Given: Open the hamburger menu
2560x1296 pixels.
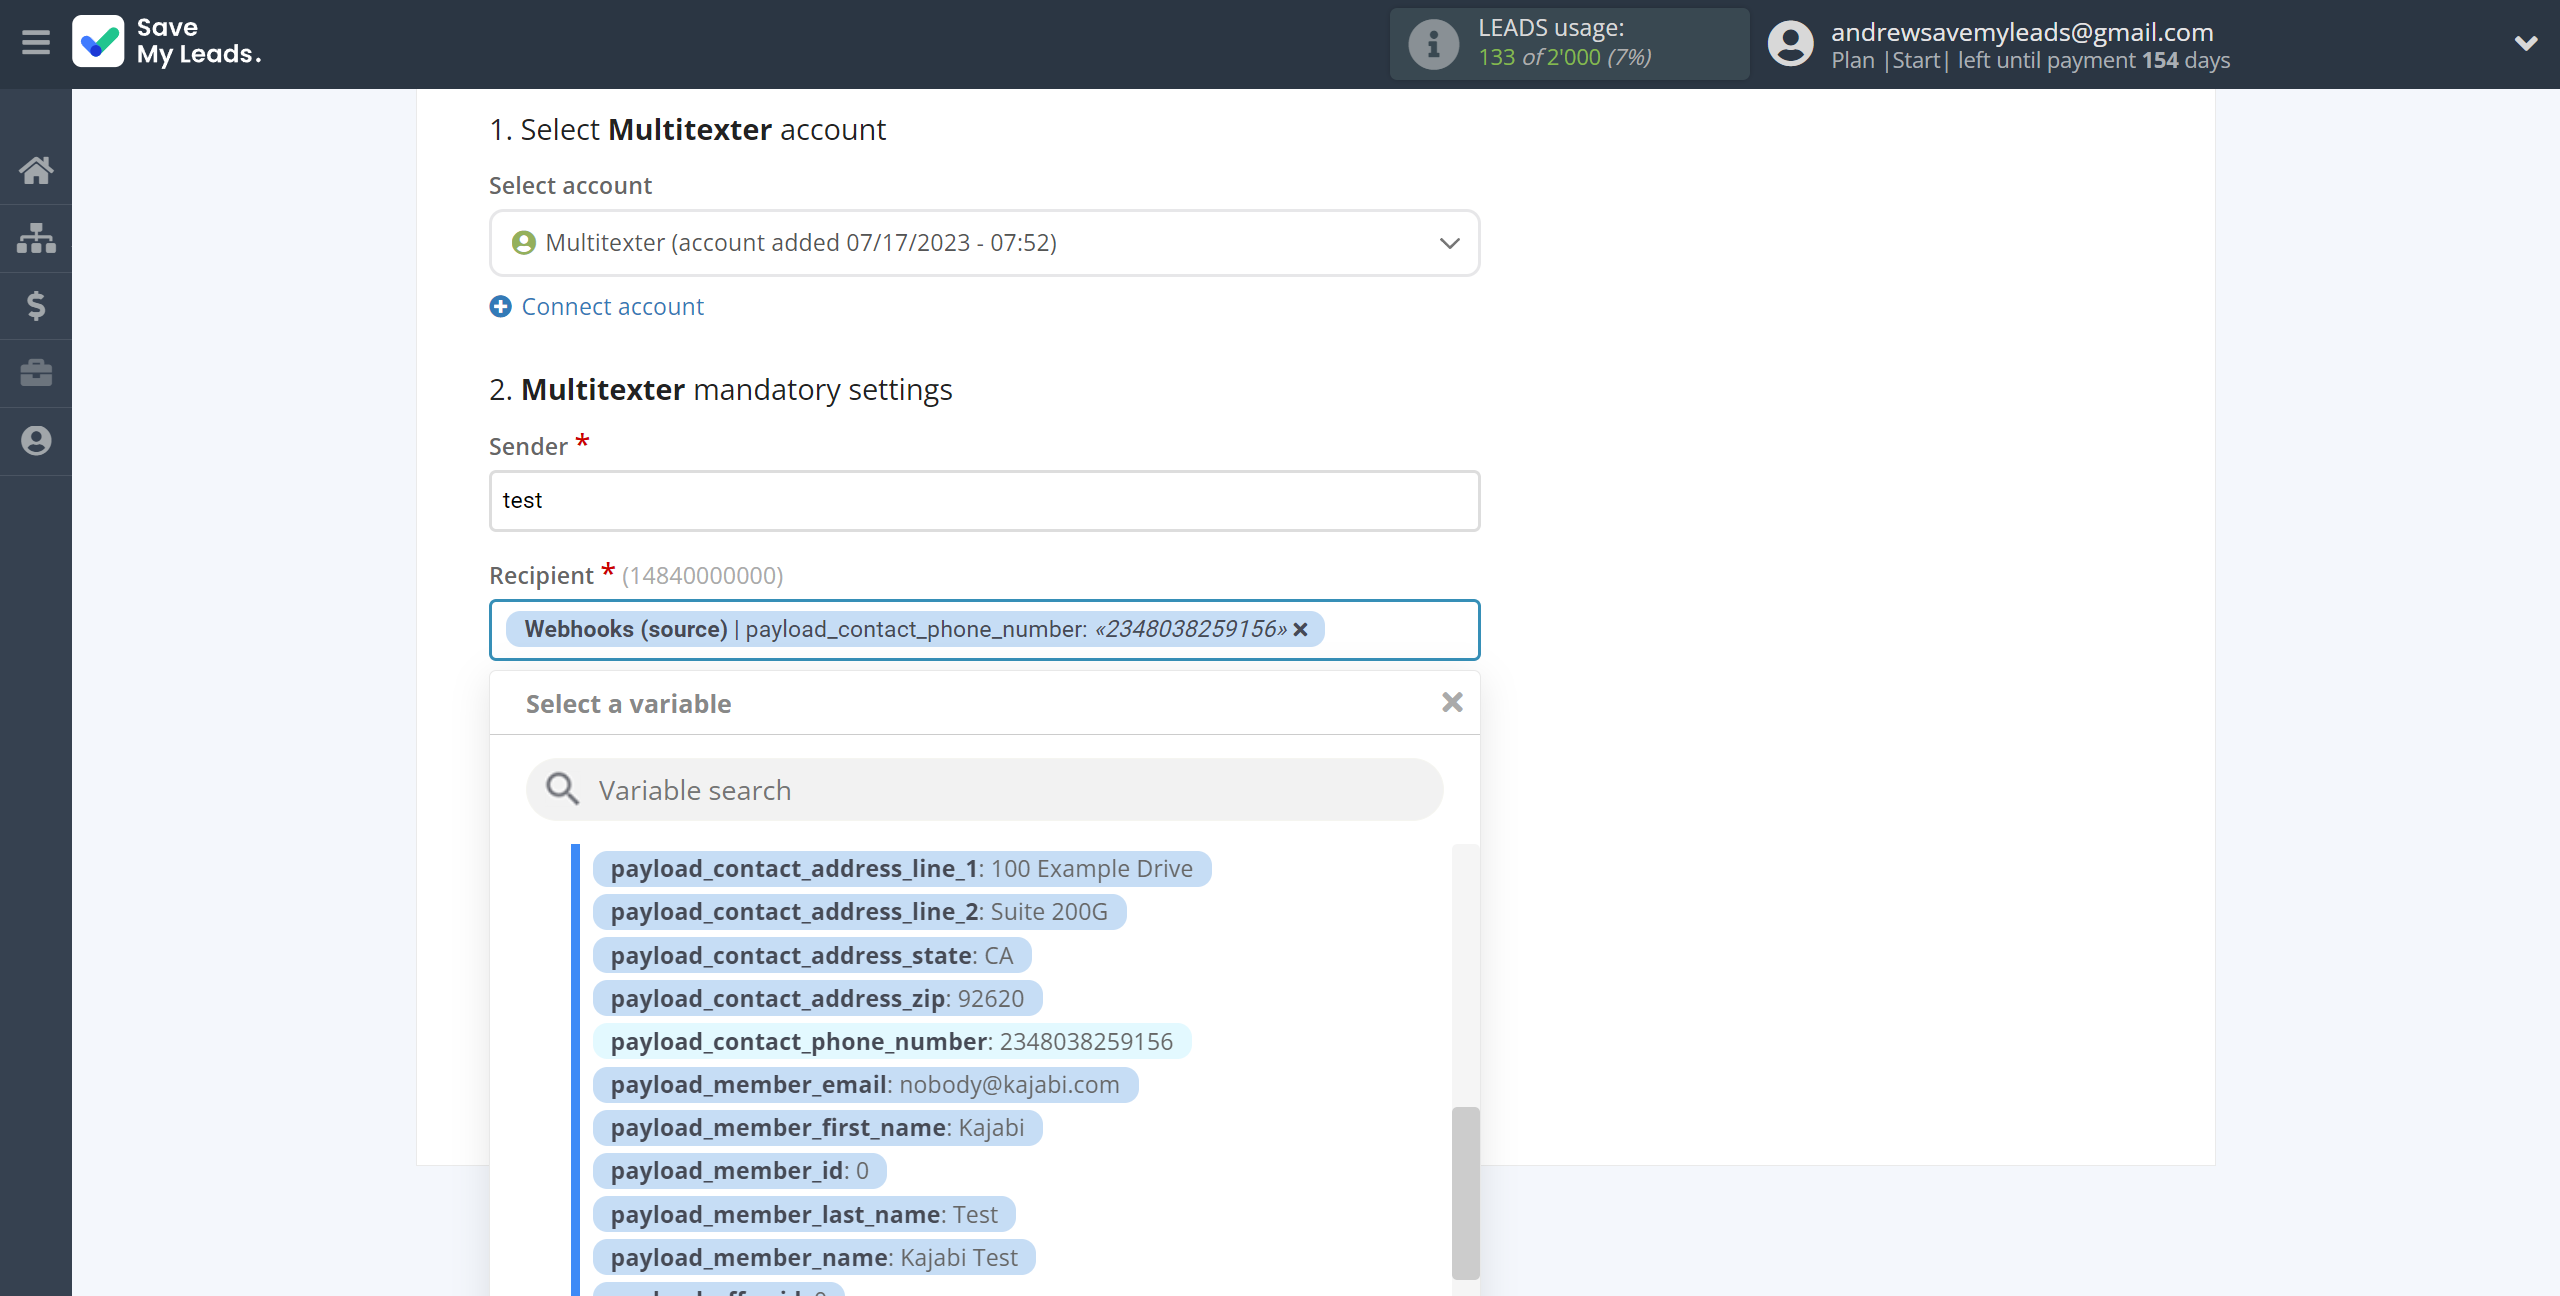Looking at the screenshot, I should point(36,43).
